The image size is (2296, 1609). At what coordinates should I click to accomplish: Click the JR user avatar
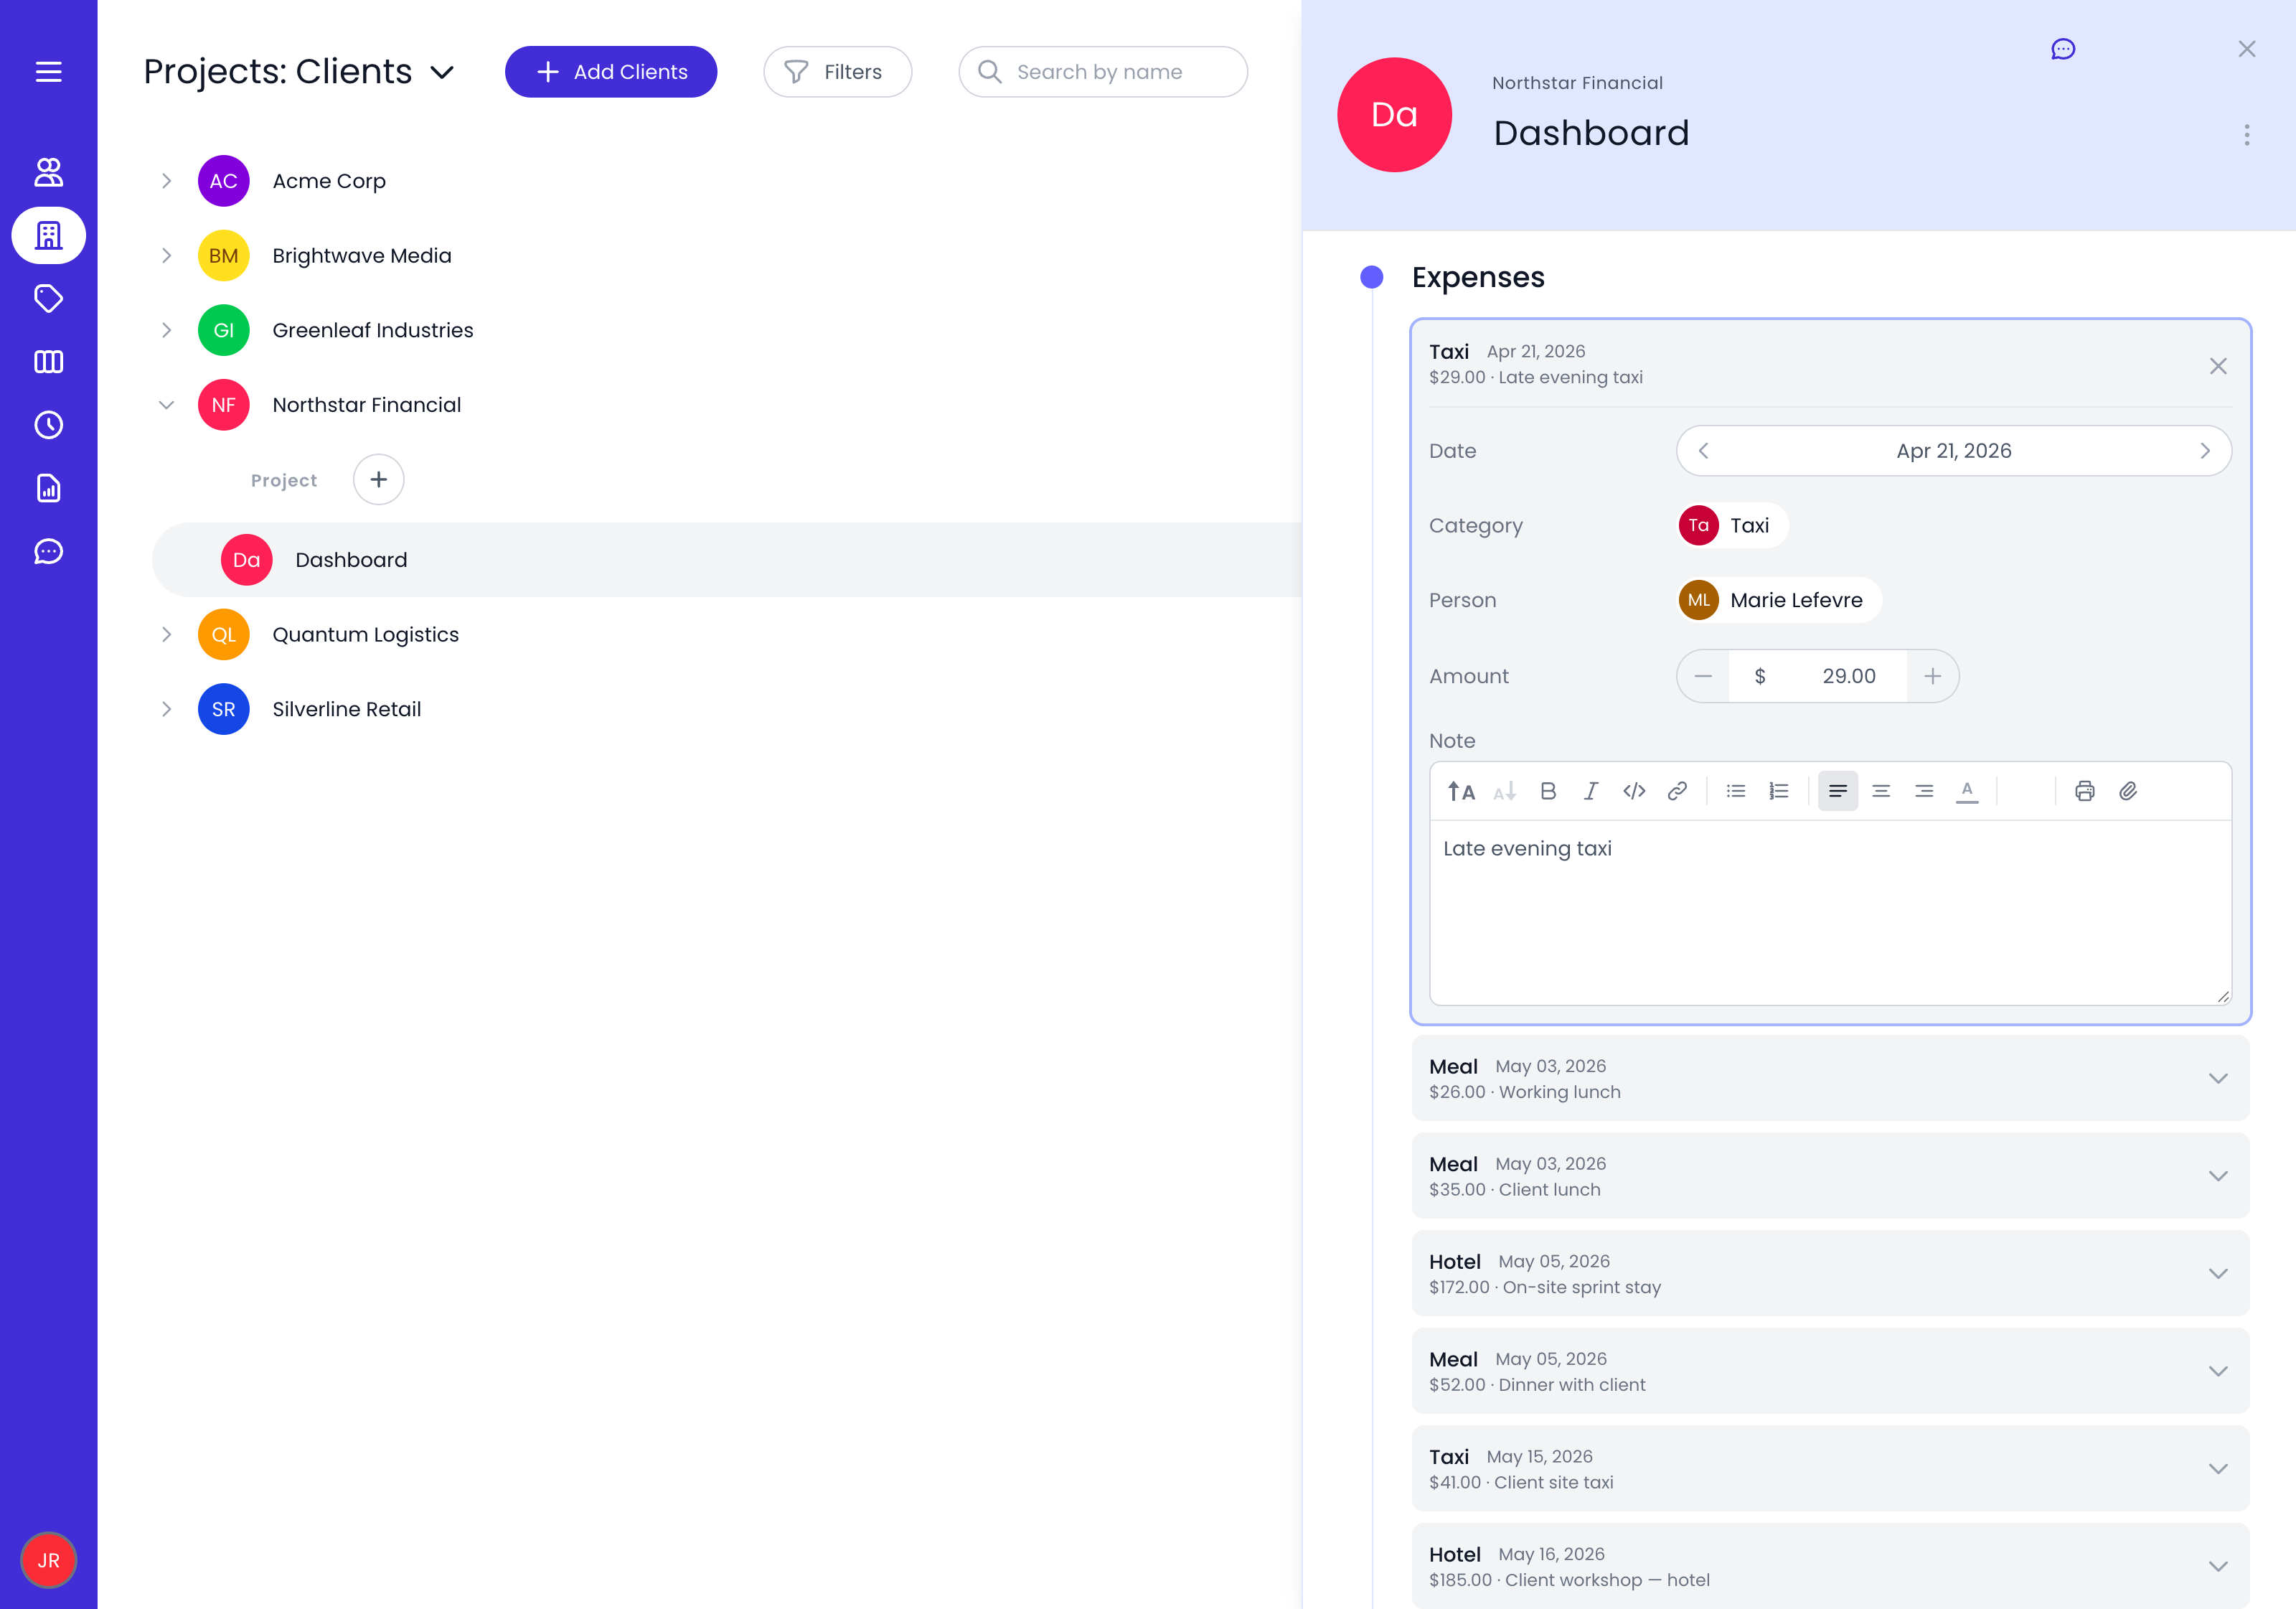pos(48,1560)
